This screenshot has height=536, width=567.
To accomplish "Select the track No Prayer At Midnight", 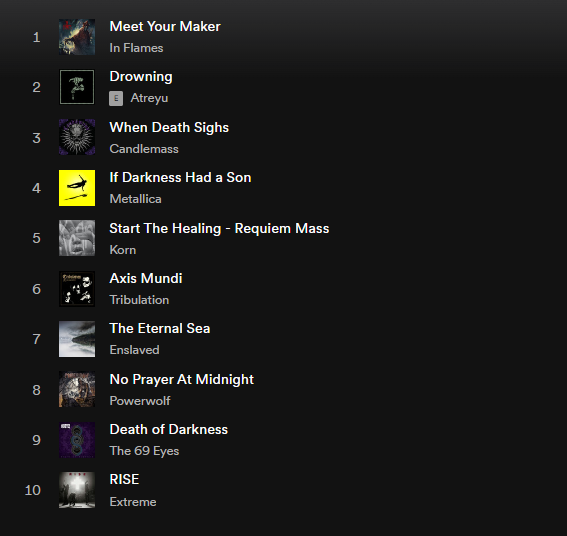I will click(x=182, y=379).
